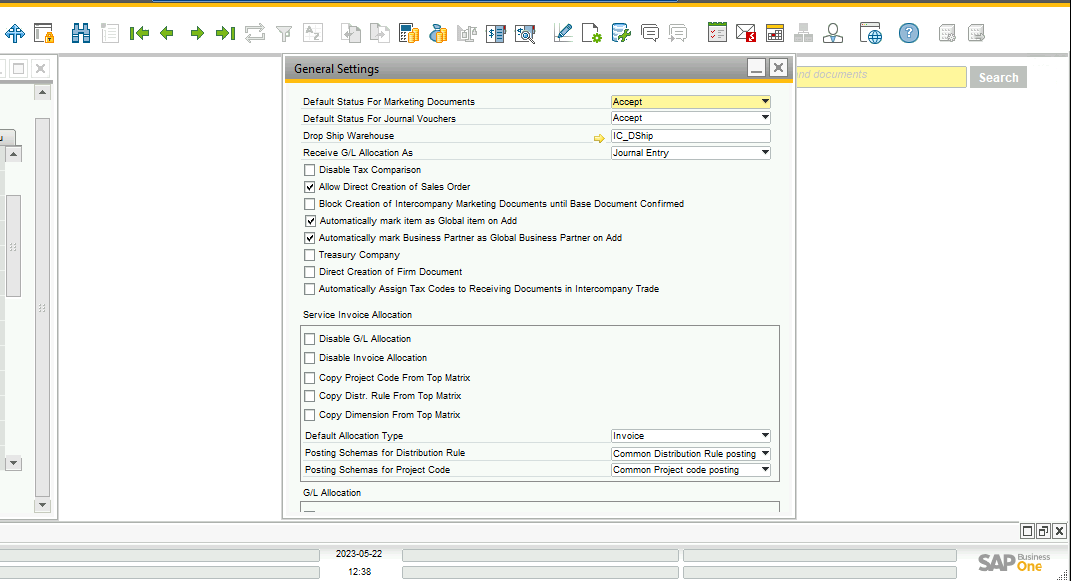Click the funnel filter icon
The height and width of the screenshot is (581, 1071).
coord(283,33)
